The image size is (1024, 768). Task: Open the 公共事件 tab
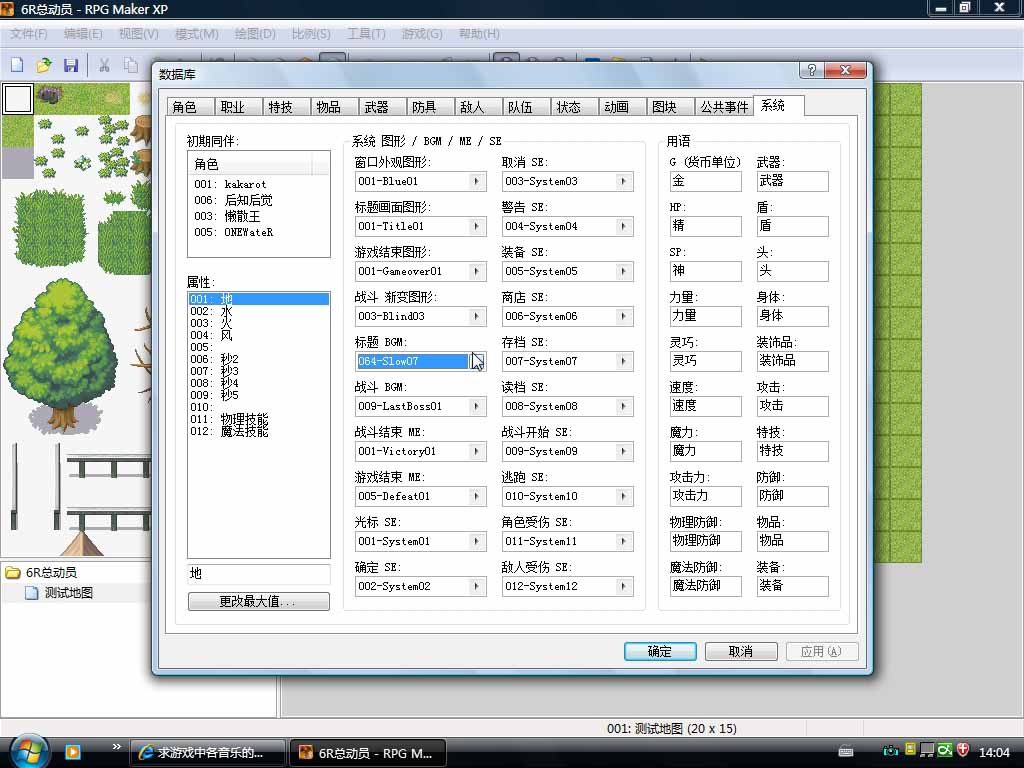pos(724,107)
